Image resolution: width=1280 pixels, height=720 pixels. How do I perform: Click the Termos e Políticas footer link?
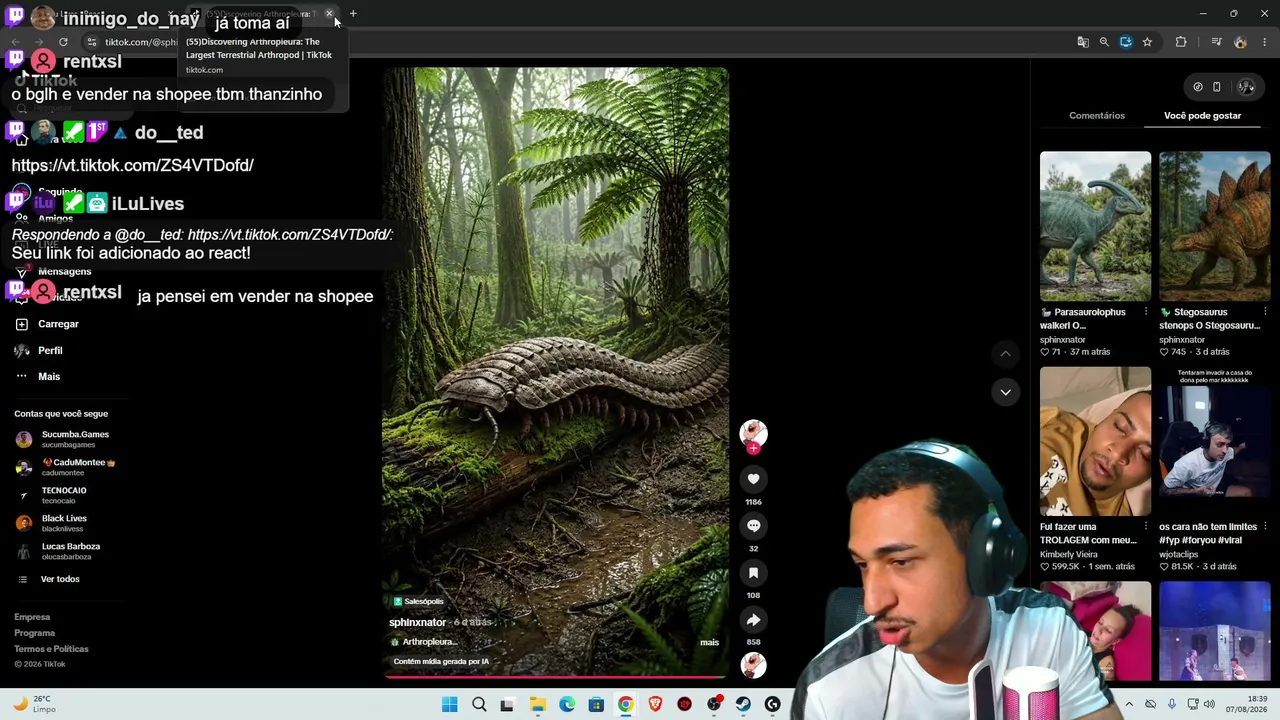51,649
